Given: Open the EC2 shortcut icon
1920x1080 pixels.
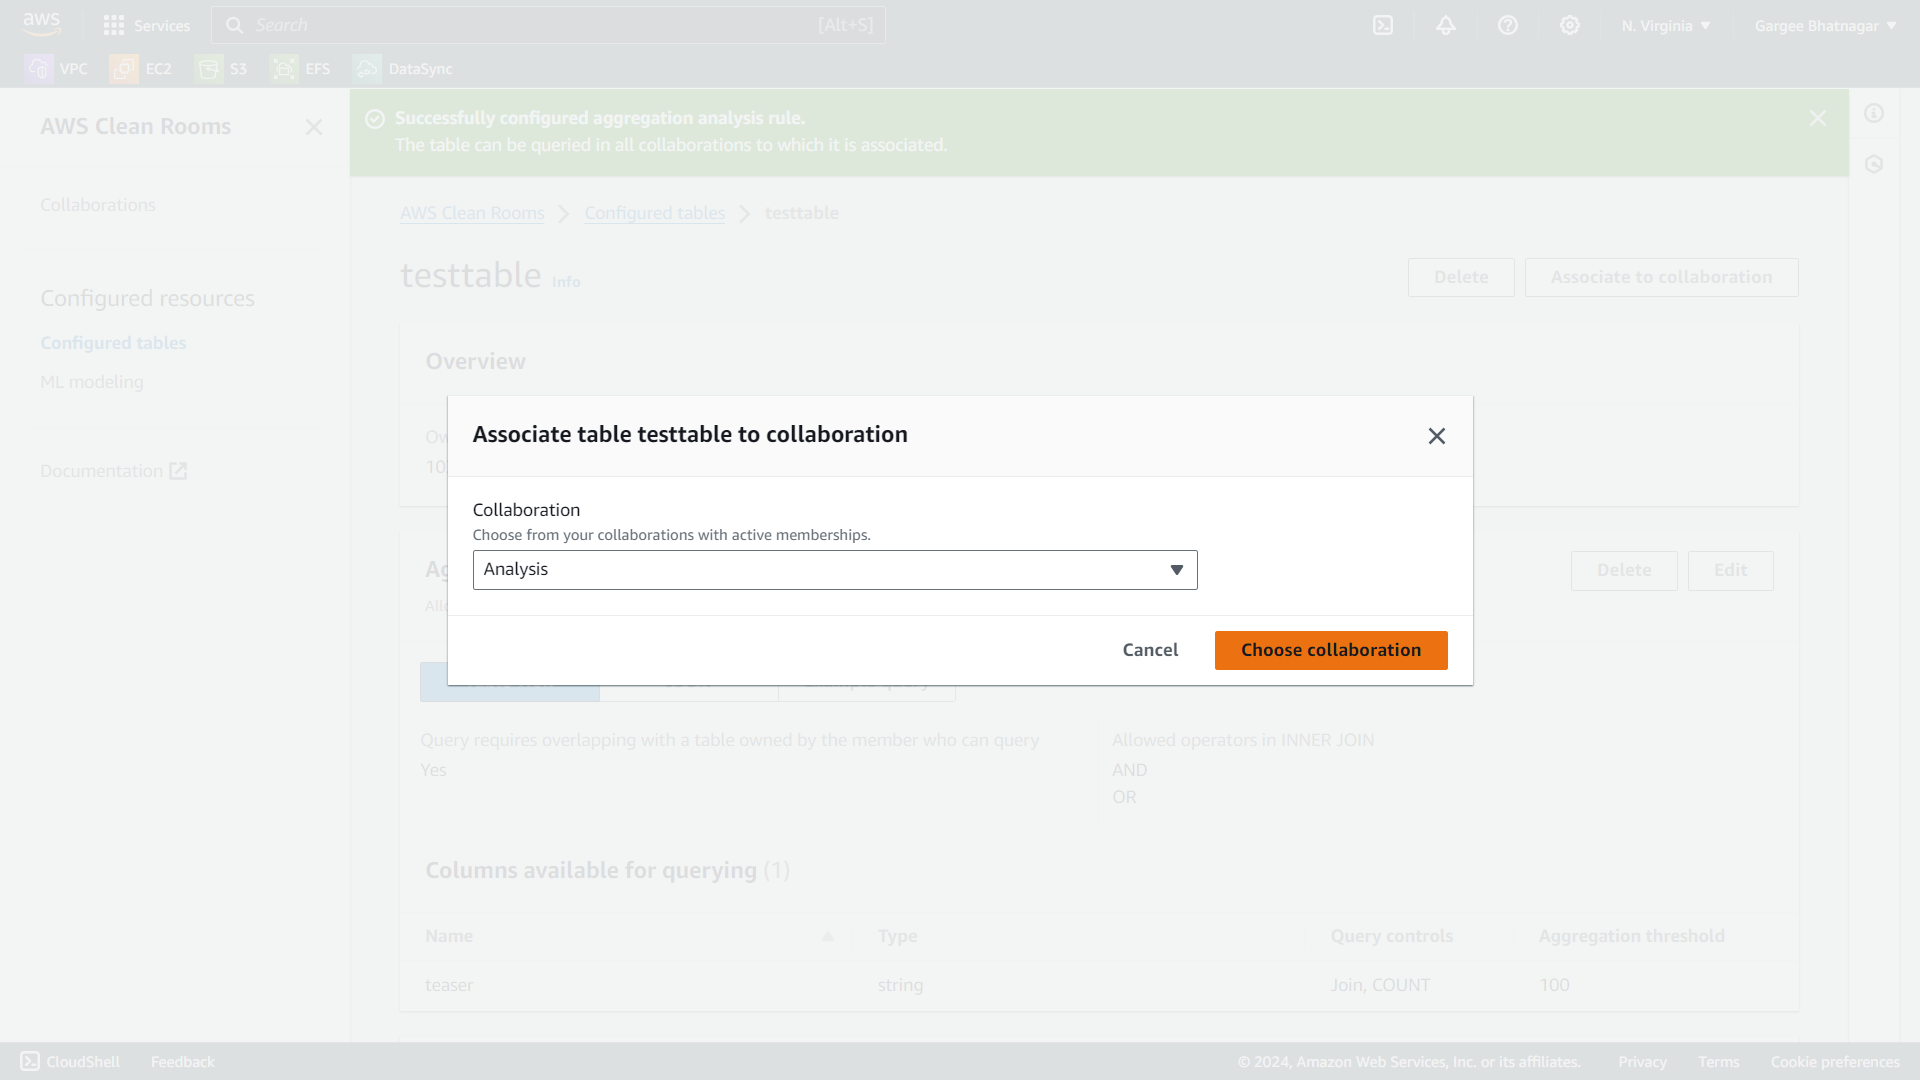Looking at the screenshot, I should click(x=124, y=68).
